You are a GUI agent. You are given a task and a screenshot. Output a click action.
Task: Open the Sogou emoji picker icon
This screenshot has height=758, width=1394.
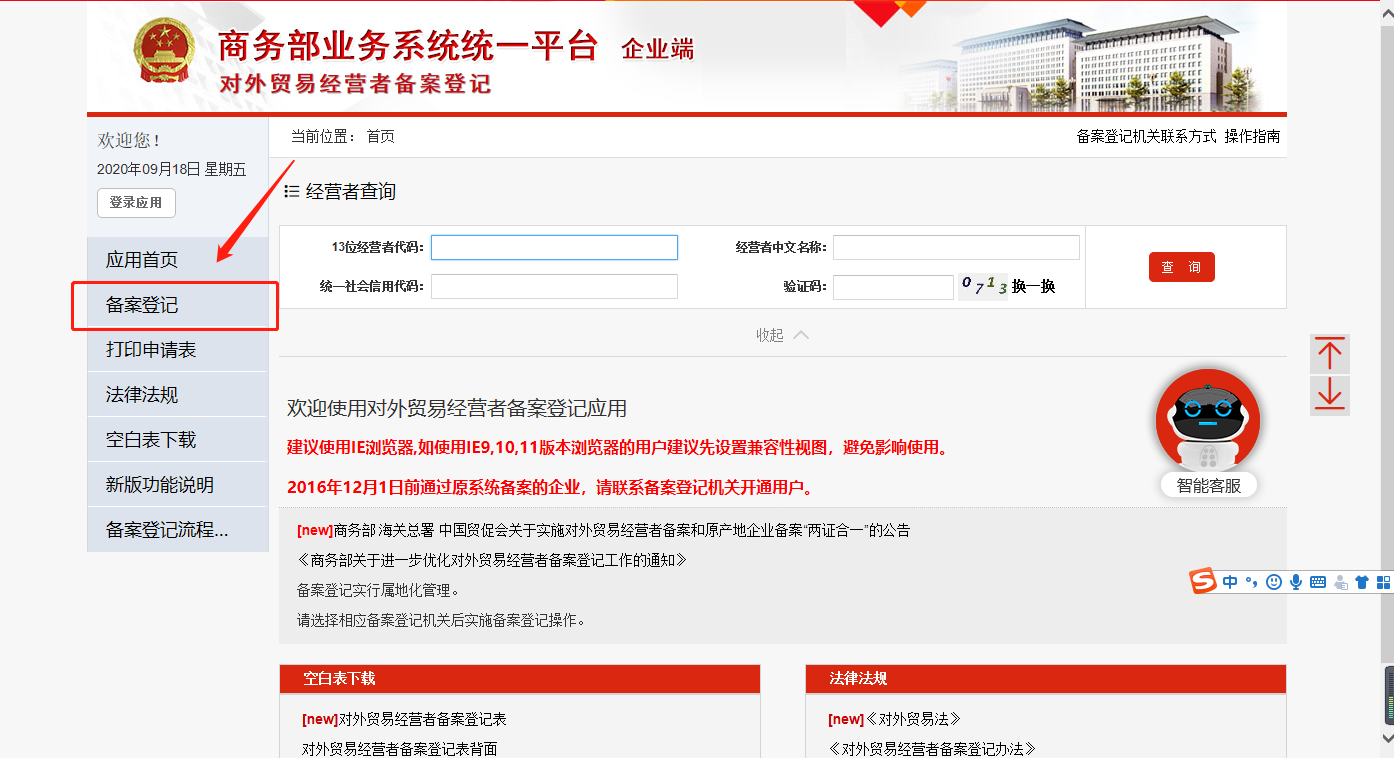pos(1273,581)
